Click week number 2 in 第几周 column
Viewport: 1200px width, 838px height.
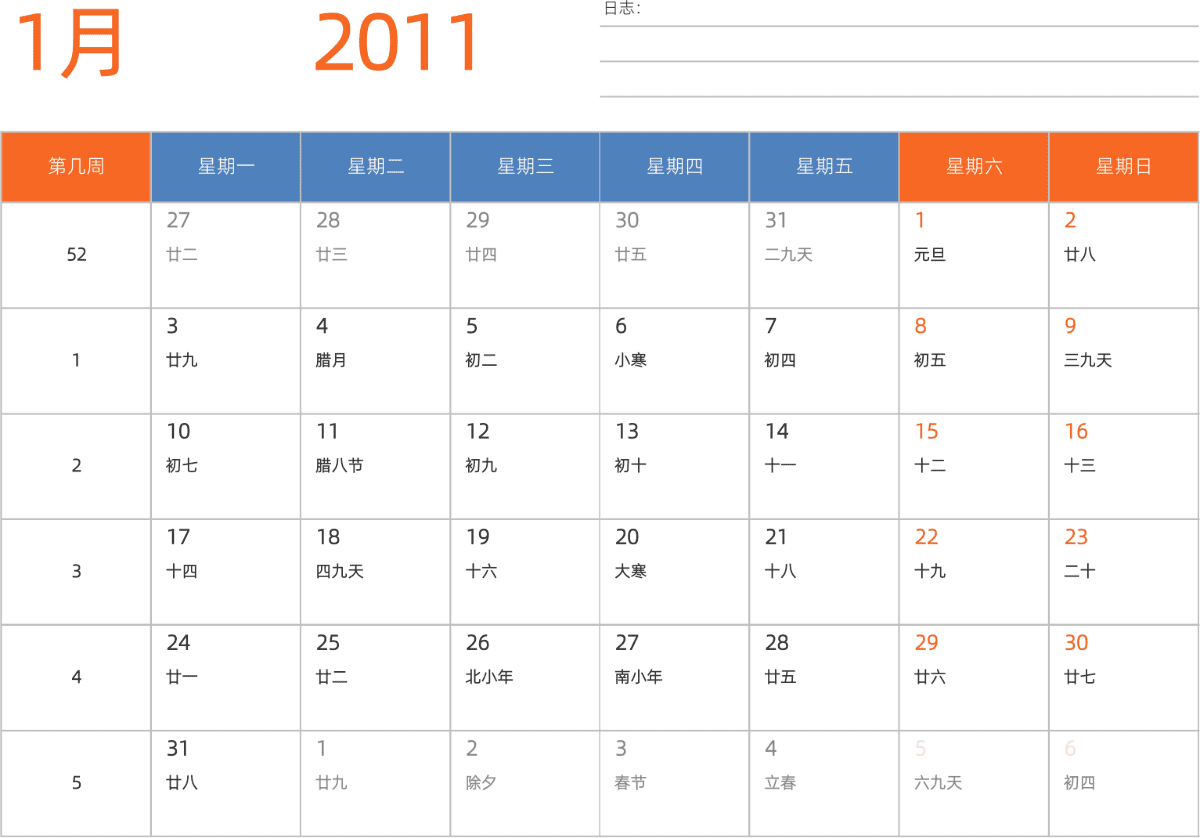(x=76, y=466)
